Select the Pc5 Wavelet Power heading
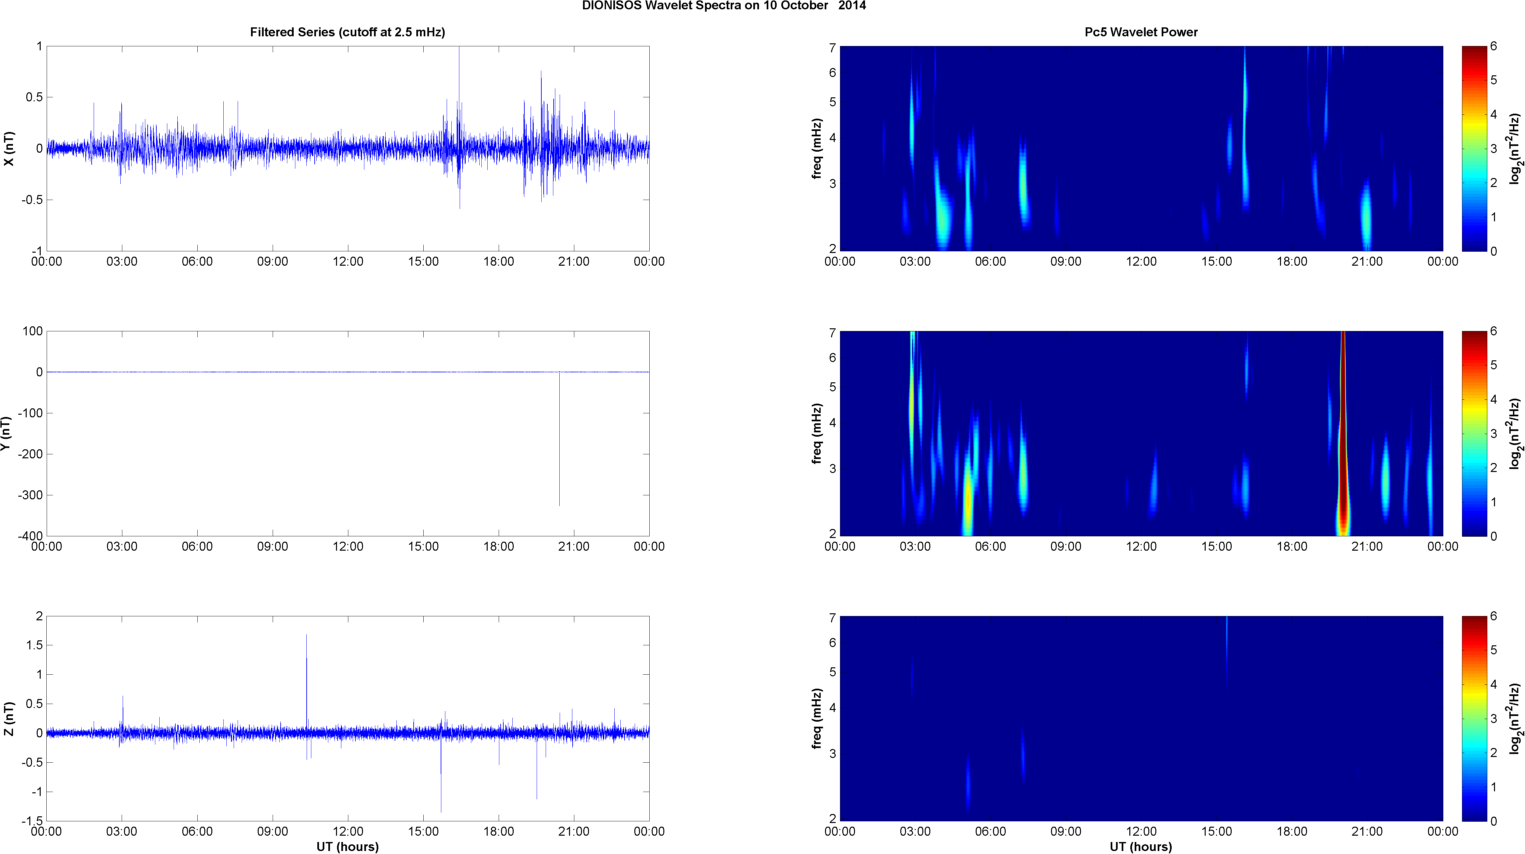1525x854 pixels. click(1141, 32)
